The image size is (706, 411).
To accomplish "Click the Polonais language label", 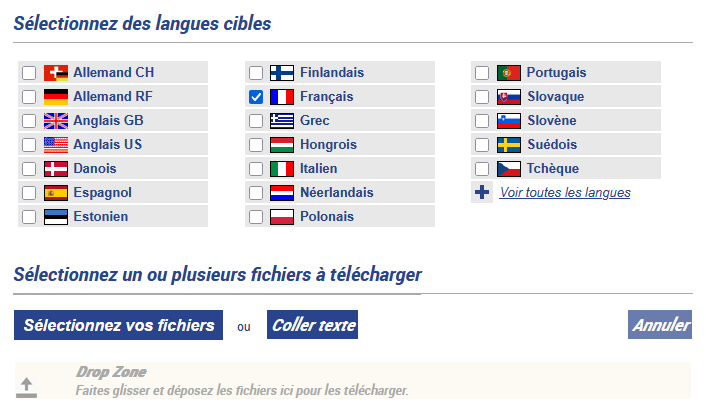I will 327,217.
